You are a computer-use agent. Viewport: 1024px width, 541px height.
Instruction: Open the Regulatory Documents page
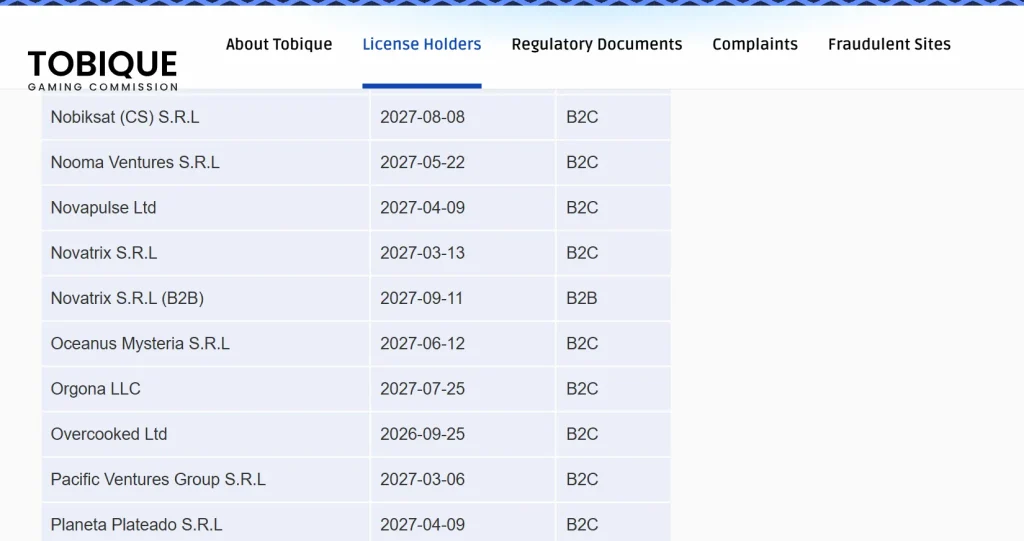[597, 44]
